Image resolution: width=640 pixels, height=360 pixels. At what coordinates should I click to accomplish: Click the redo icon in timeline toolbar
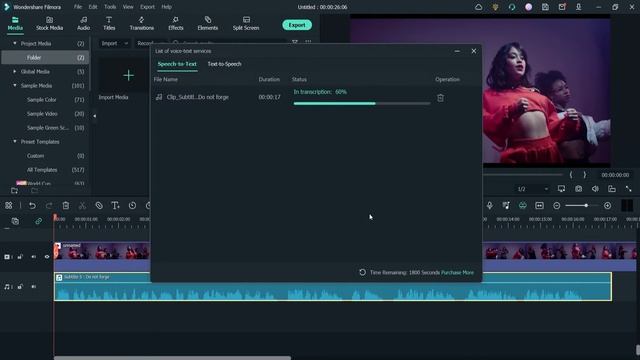click(49, 206)
